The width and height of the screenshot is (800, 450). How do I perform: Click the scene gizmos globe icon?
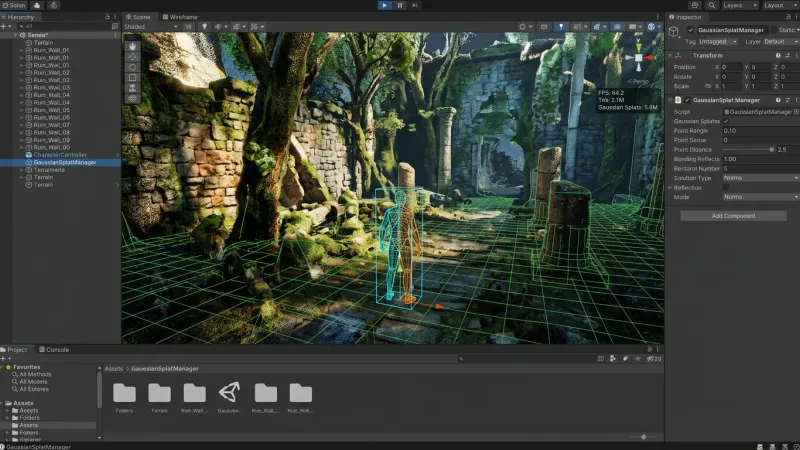pyautogui.click(x=652, y=27)
